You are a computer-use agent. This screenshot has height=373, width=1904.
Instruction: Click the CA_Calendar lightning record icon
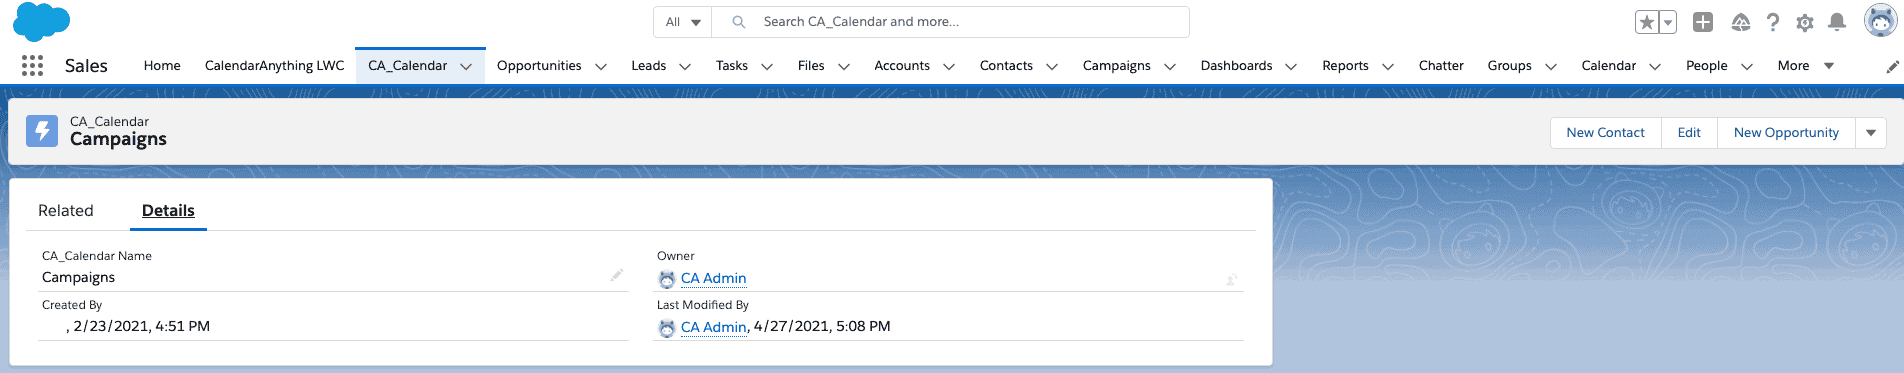tap(42, 131)
